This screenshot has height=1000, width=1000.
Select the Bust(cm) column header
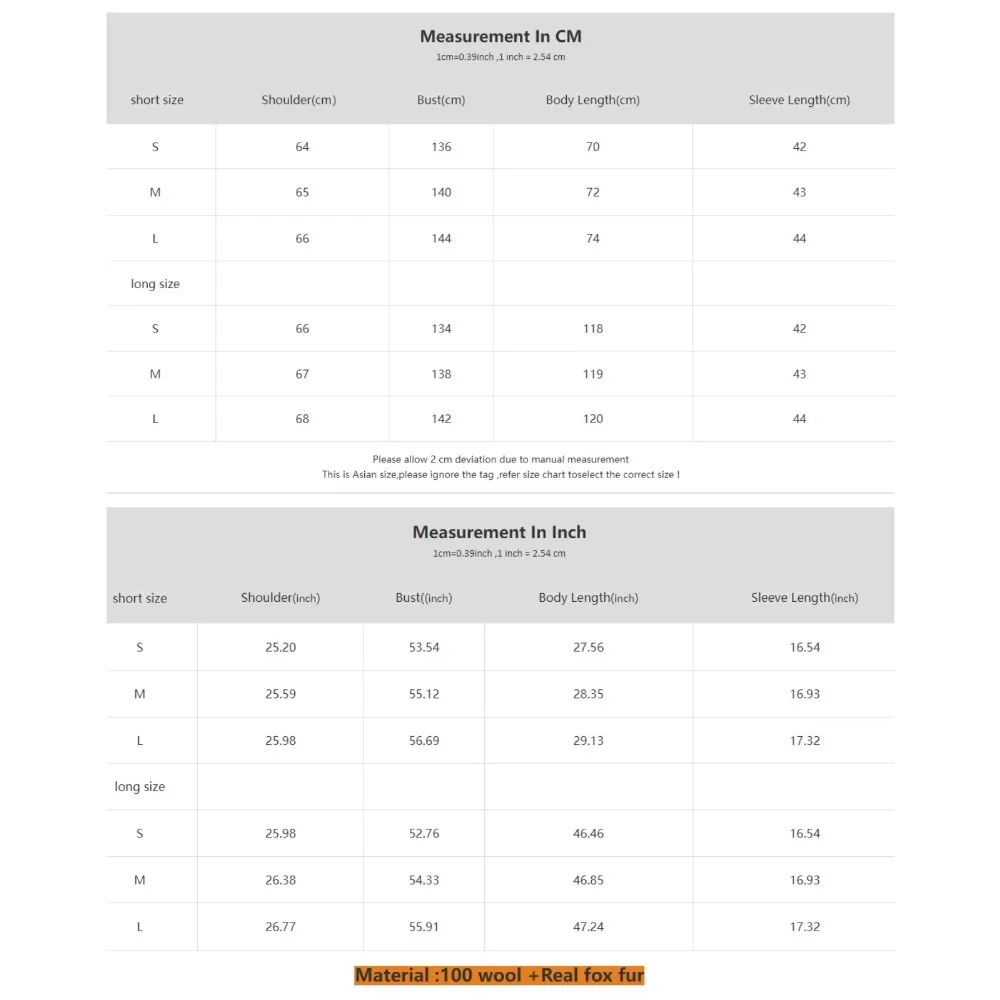coord(441,99)
